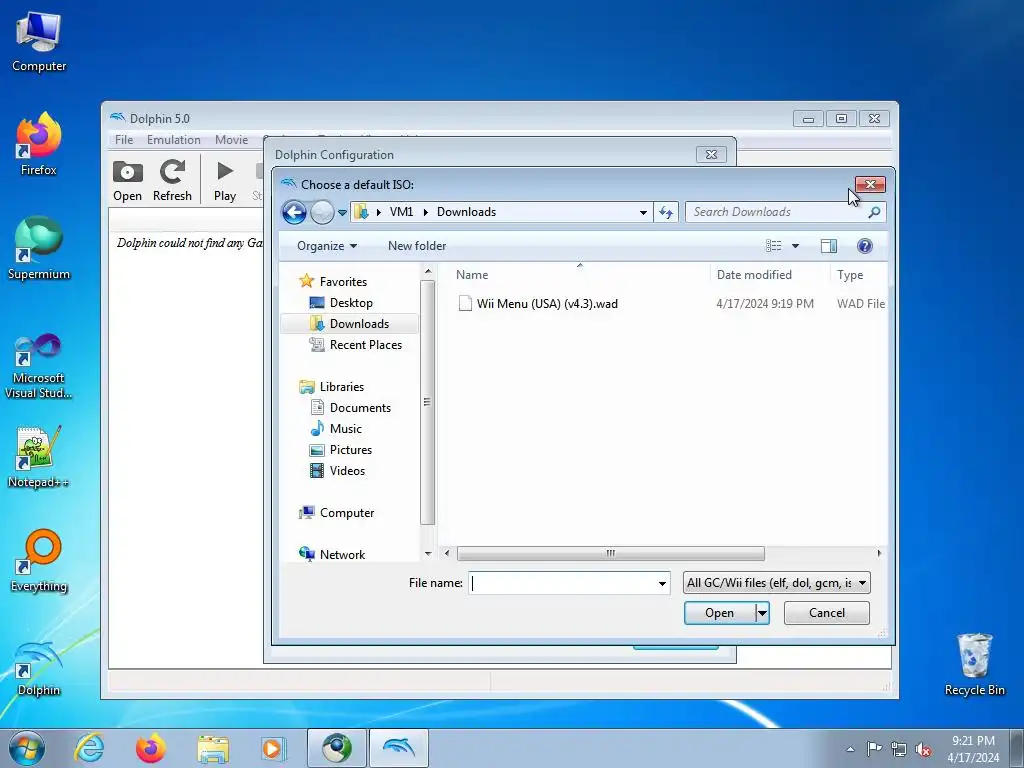Click the Open toolbar icon in Dolphin

127,181
